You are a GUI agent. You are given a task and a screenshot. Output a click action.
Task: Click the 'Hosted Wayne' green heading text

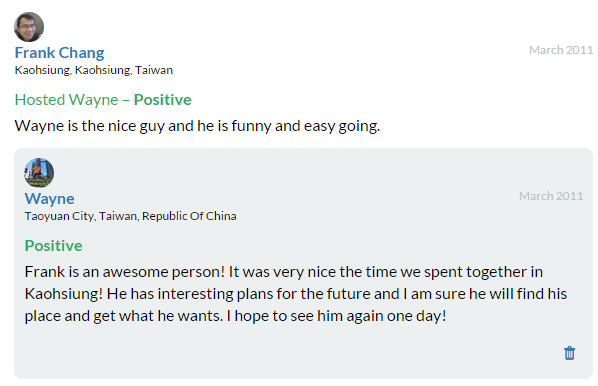(66, 100)
